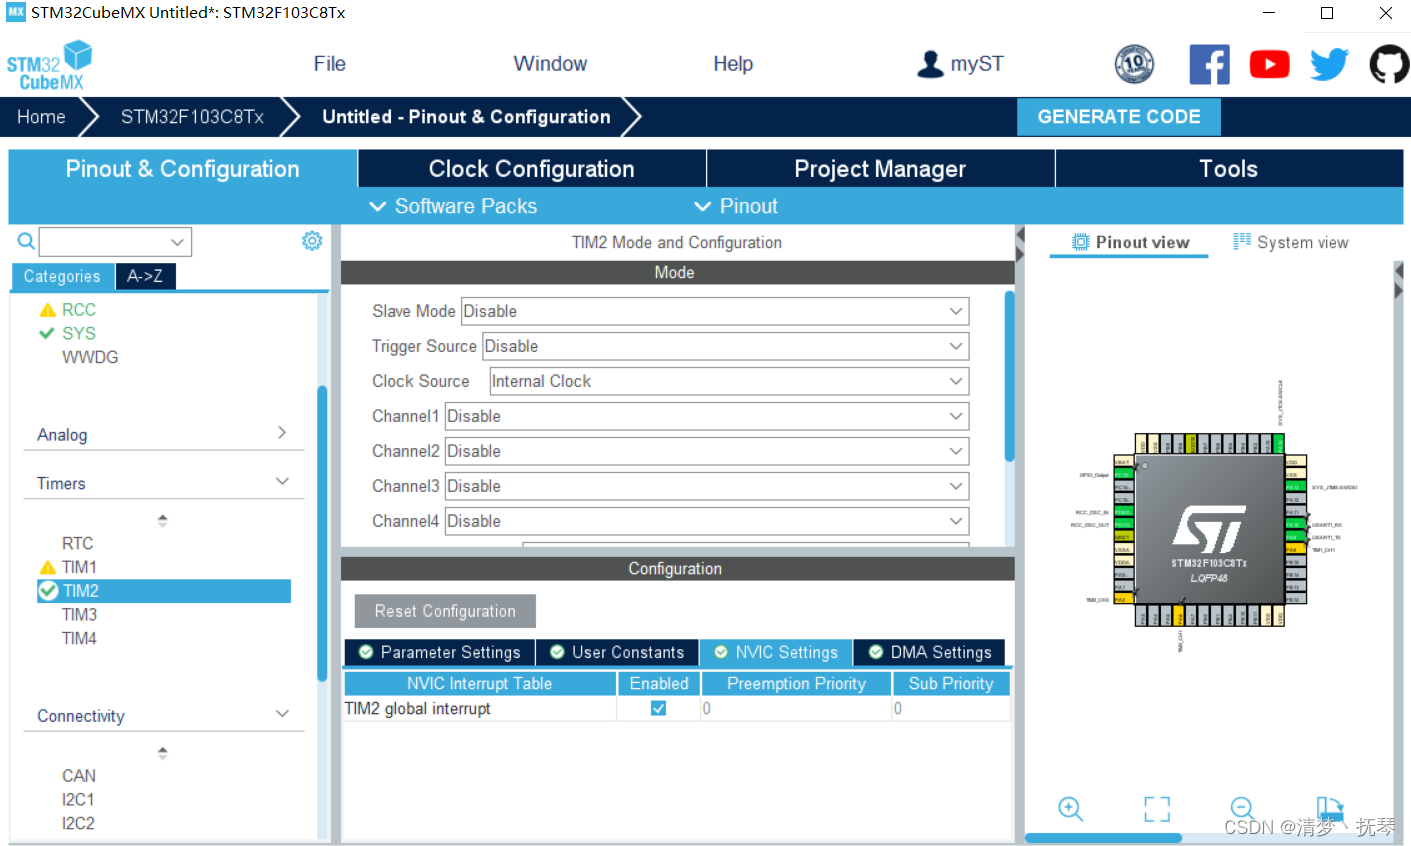
Task: Open the Slave Mode dropdown
Action: coord(715,311)
